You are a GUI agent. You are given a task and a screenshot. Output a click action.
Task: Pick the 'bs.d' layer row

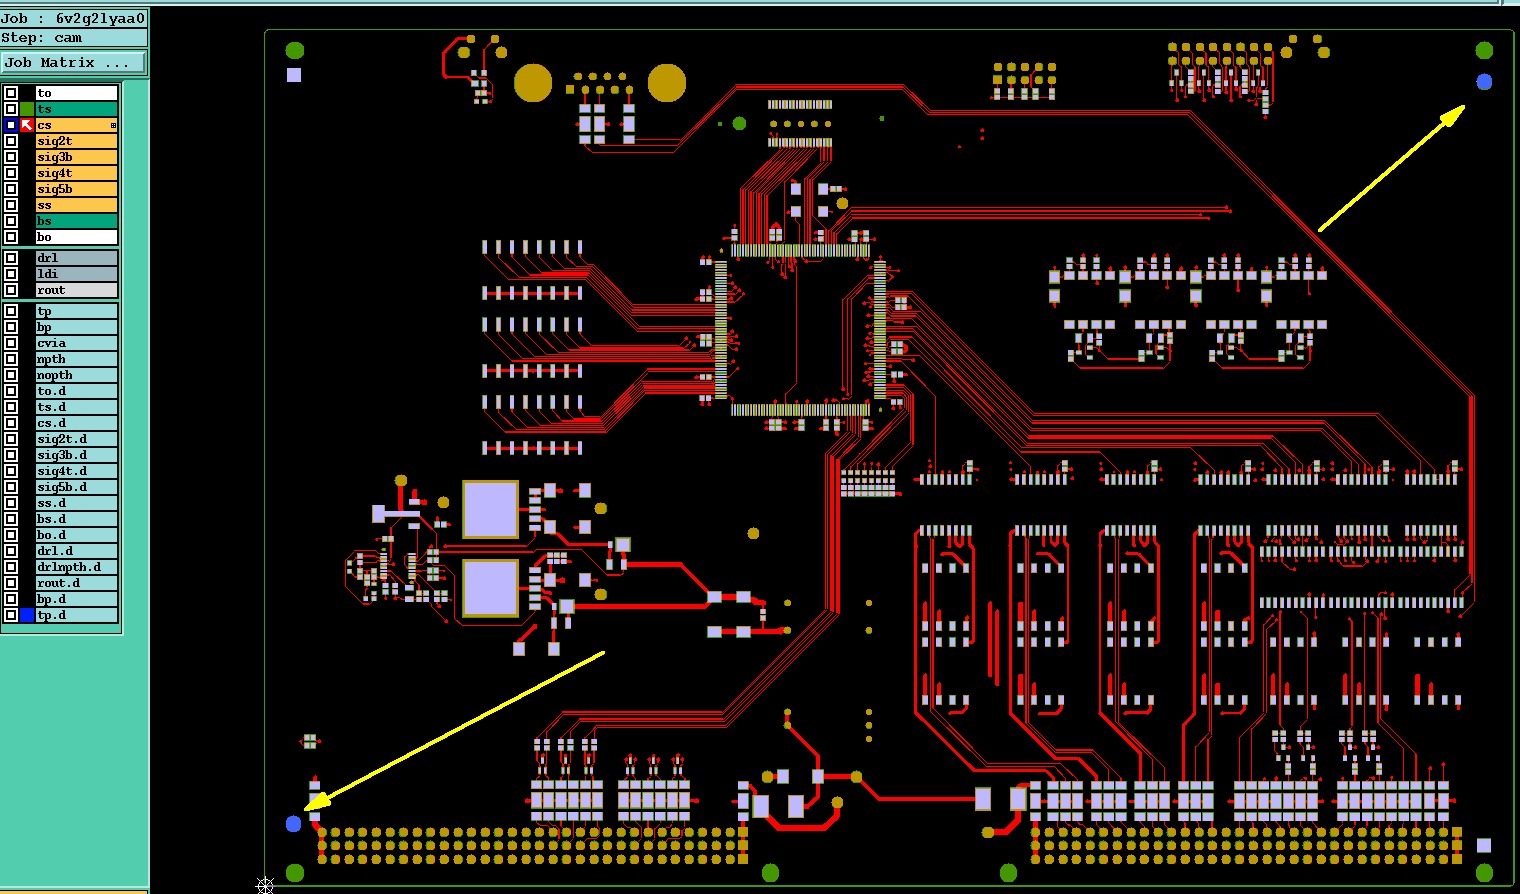tap(77, 519)
